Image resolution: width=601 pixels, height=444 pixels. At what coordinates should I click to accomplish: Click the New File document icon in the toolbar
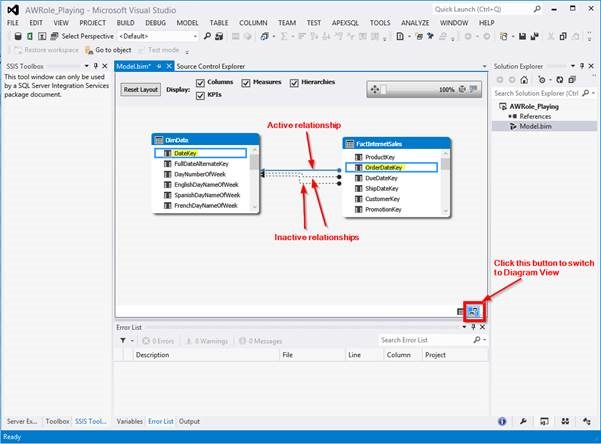tap(400, 36)
